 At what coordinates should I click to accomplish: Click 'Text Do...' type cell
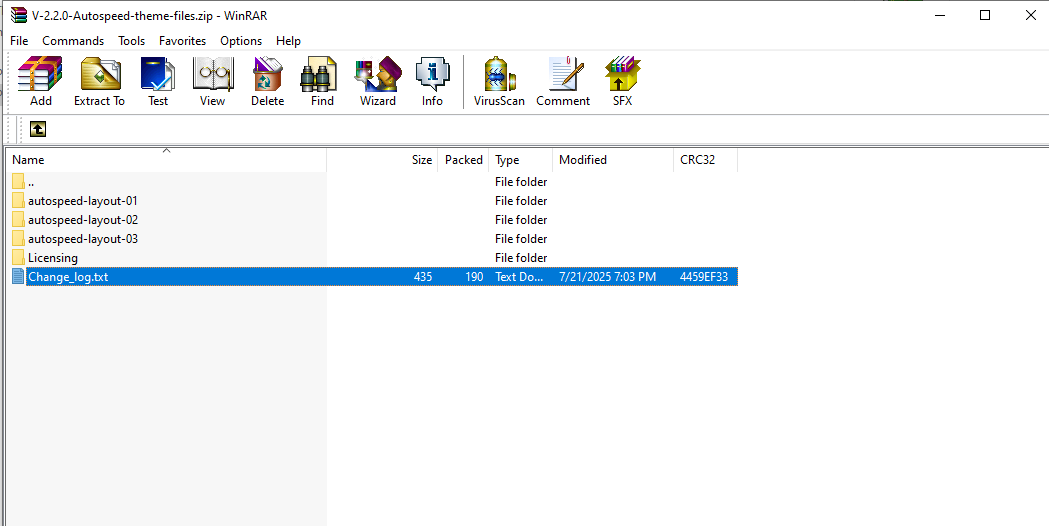[x=519, y=276]
